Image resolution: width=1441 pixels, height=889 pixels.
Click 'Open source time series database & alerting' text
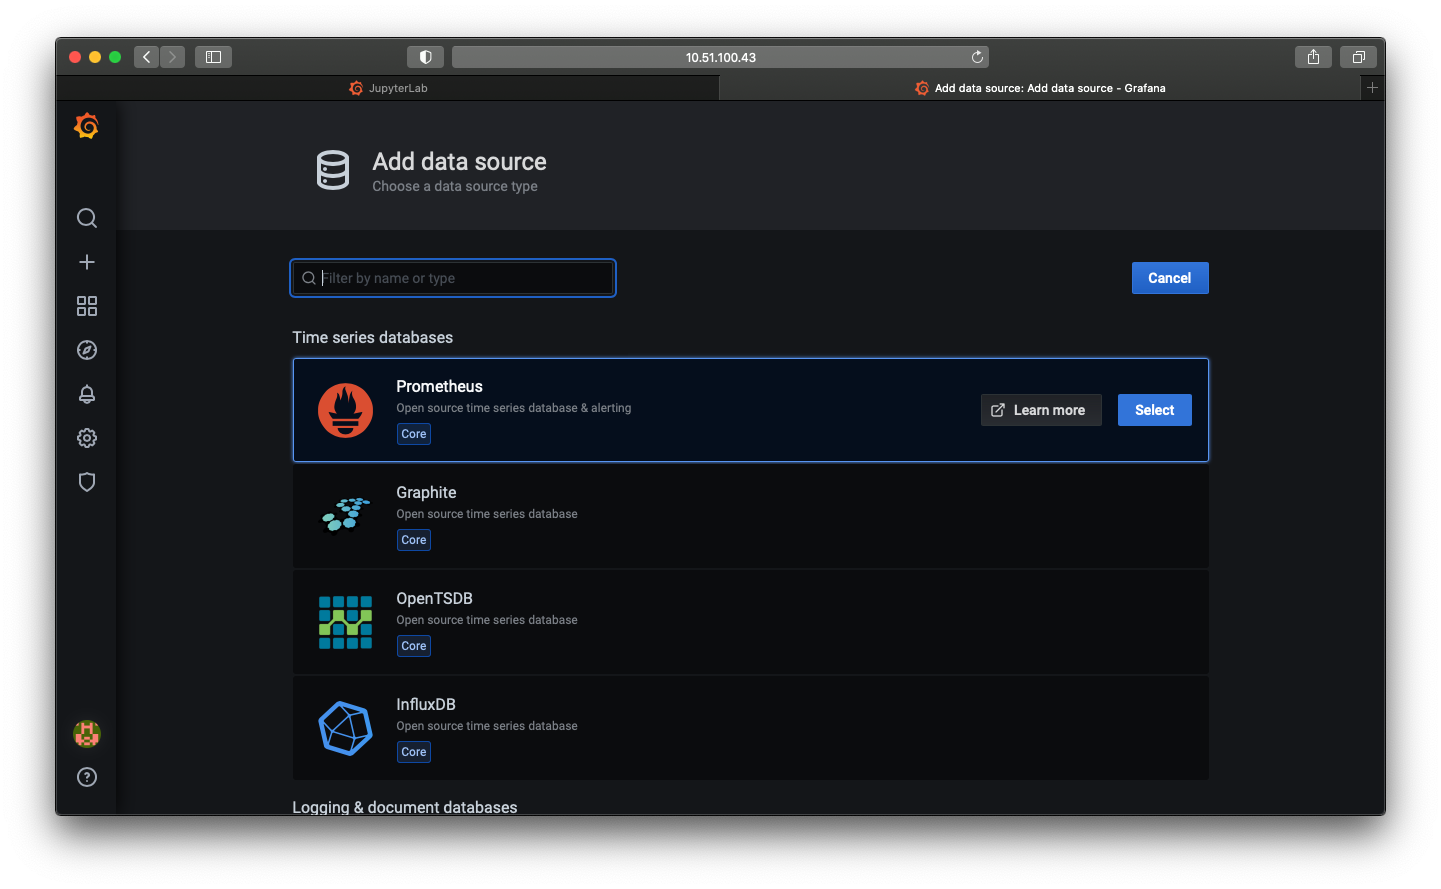(514, 408)
